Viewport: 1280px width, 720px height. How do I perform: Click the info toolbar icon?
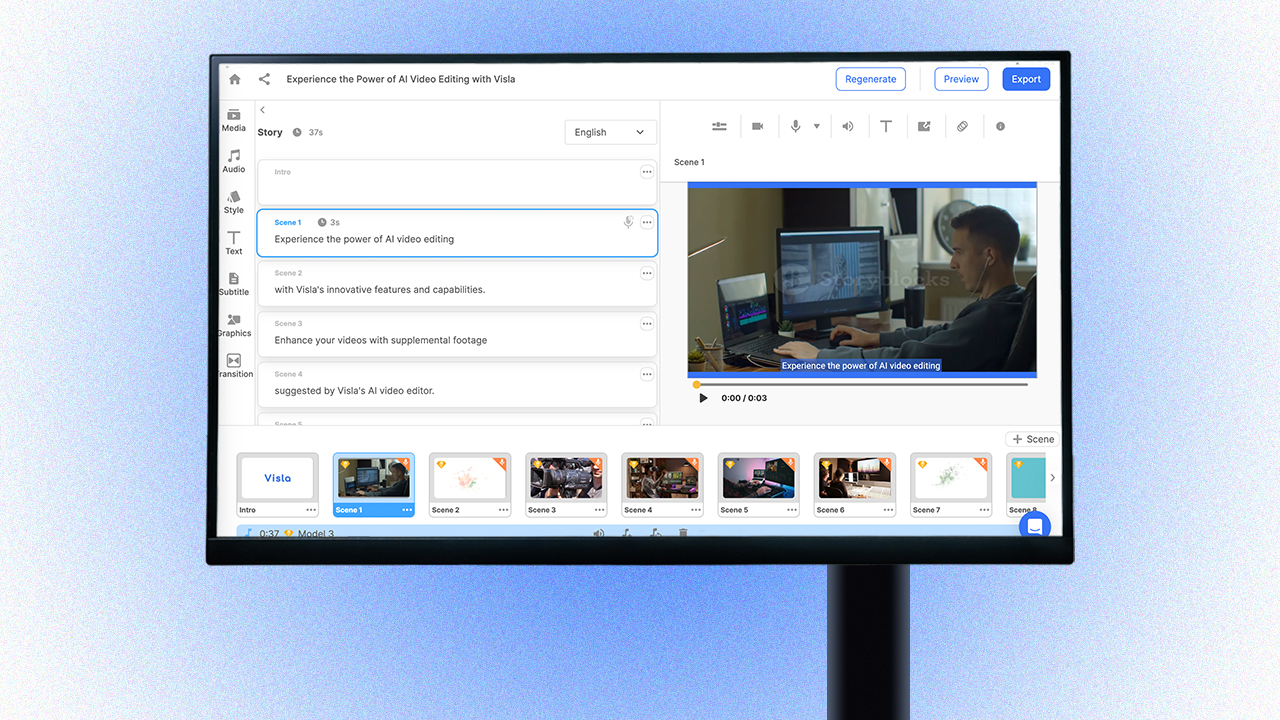click(x=1000, y=126)
